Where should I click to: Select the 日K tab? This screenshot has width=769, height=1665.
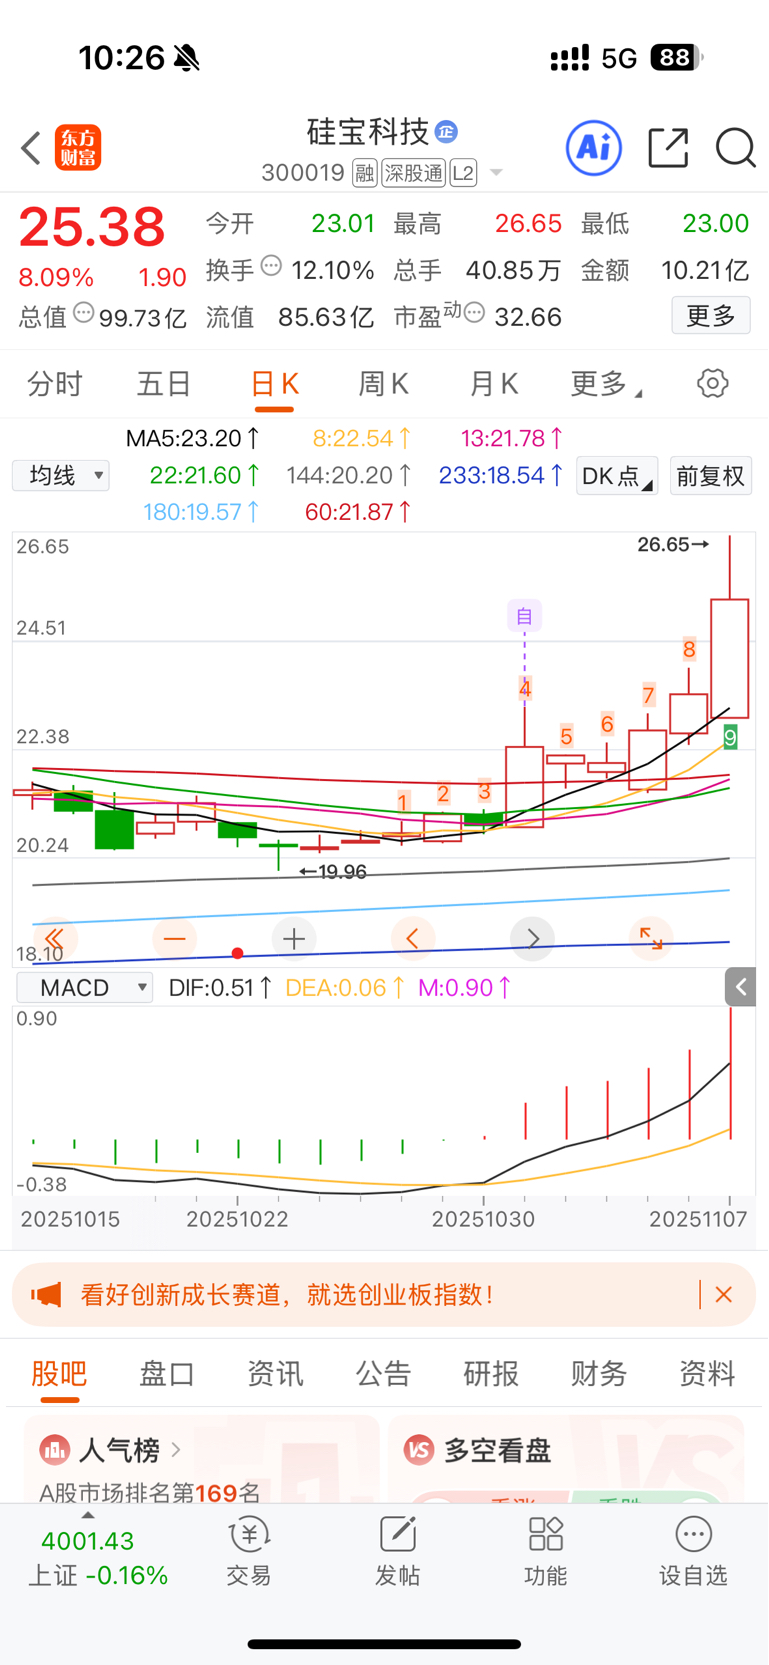(x=274, y=384)
